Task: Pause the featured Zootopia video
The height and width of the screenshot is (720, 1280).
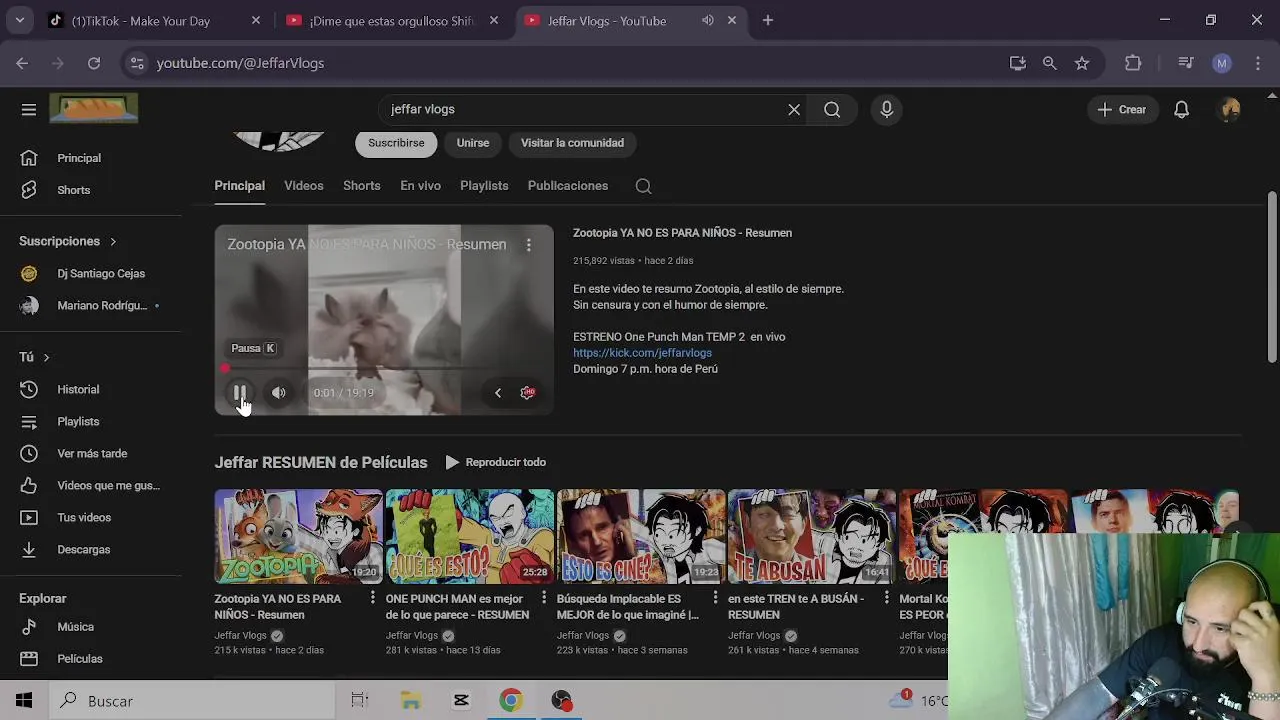Action: 240,393
